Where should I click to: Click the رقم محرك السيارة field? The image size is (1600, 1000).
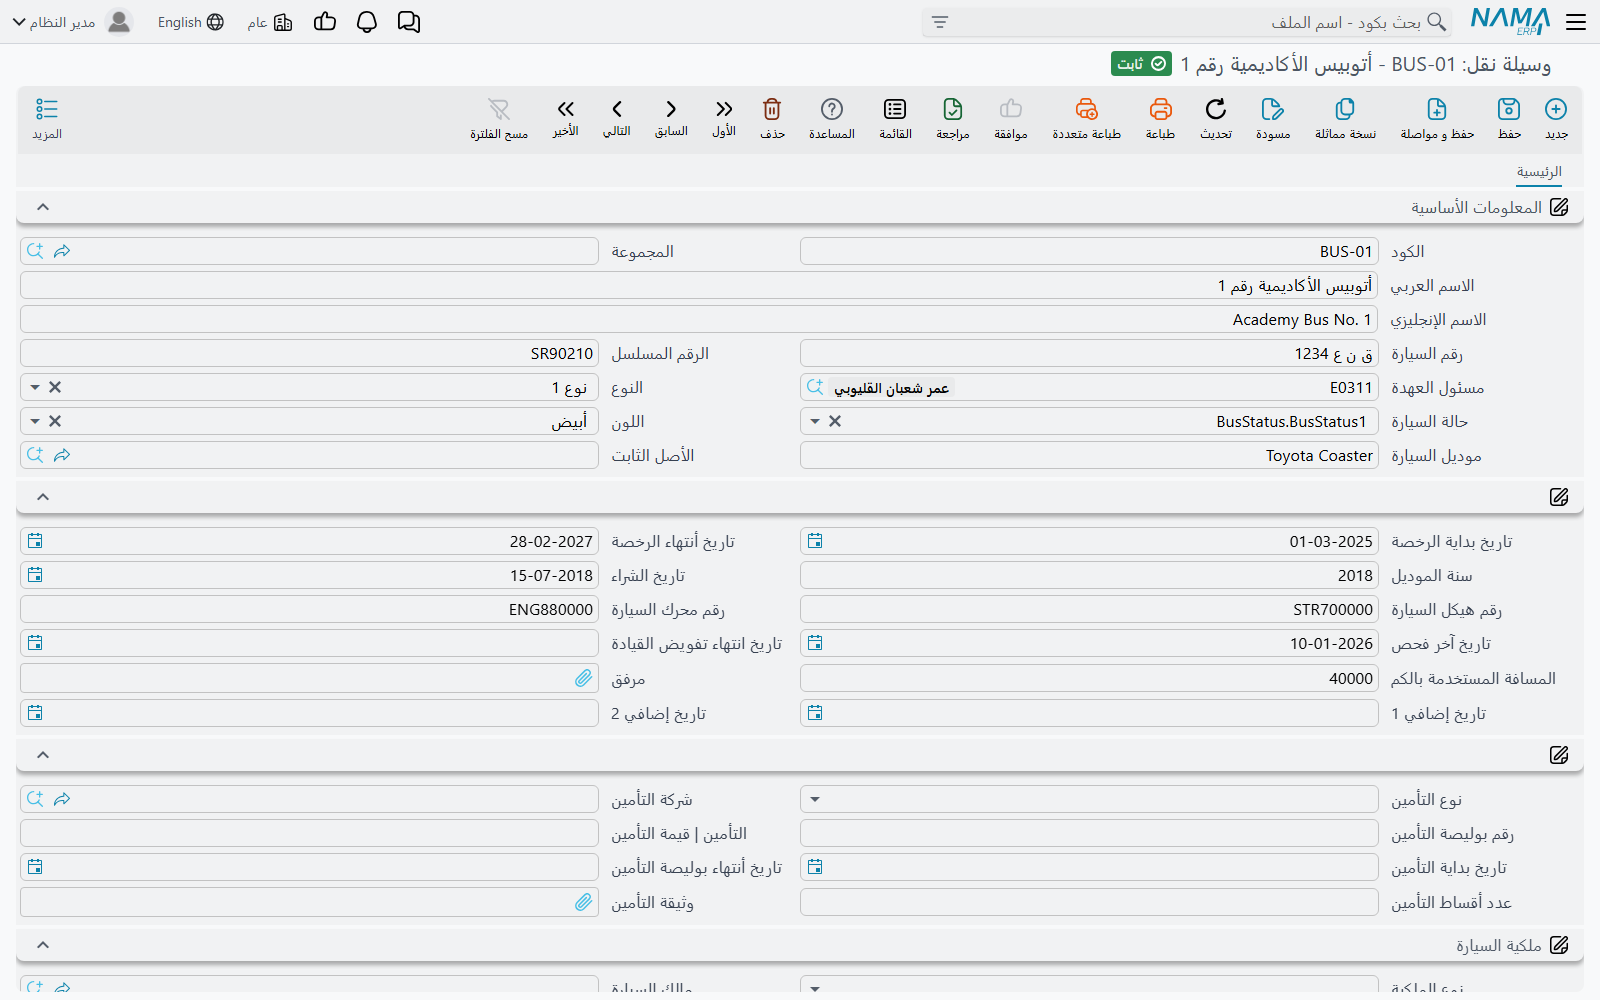click(309, 609)
